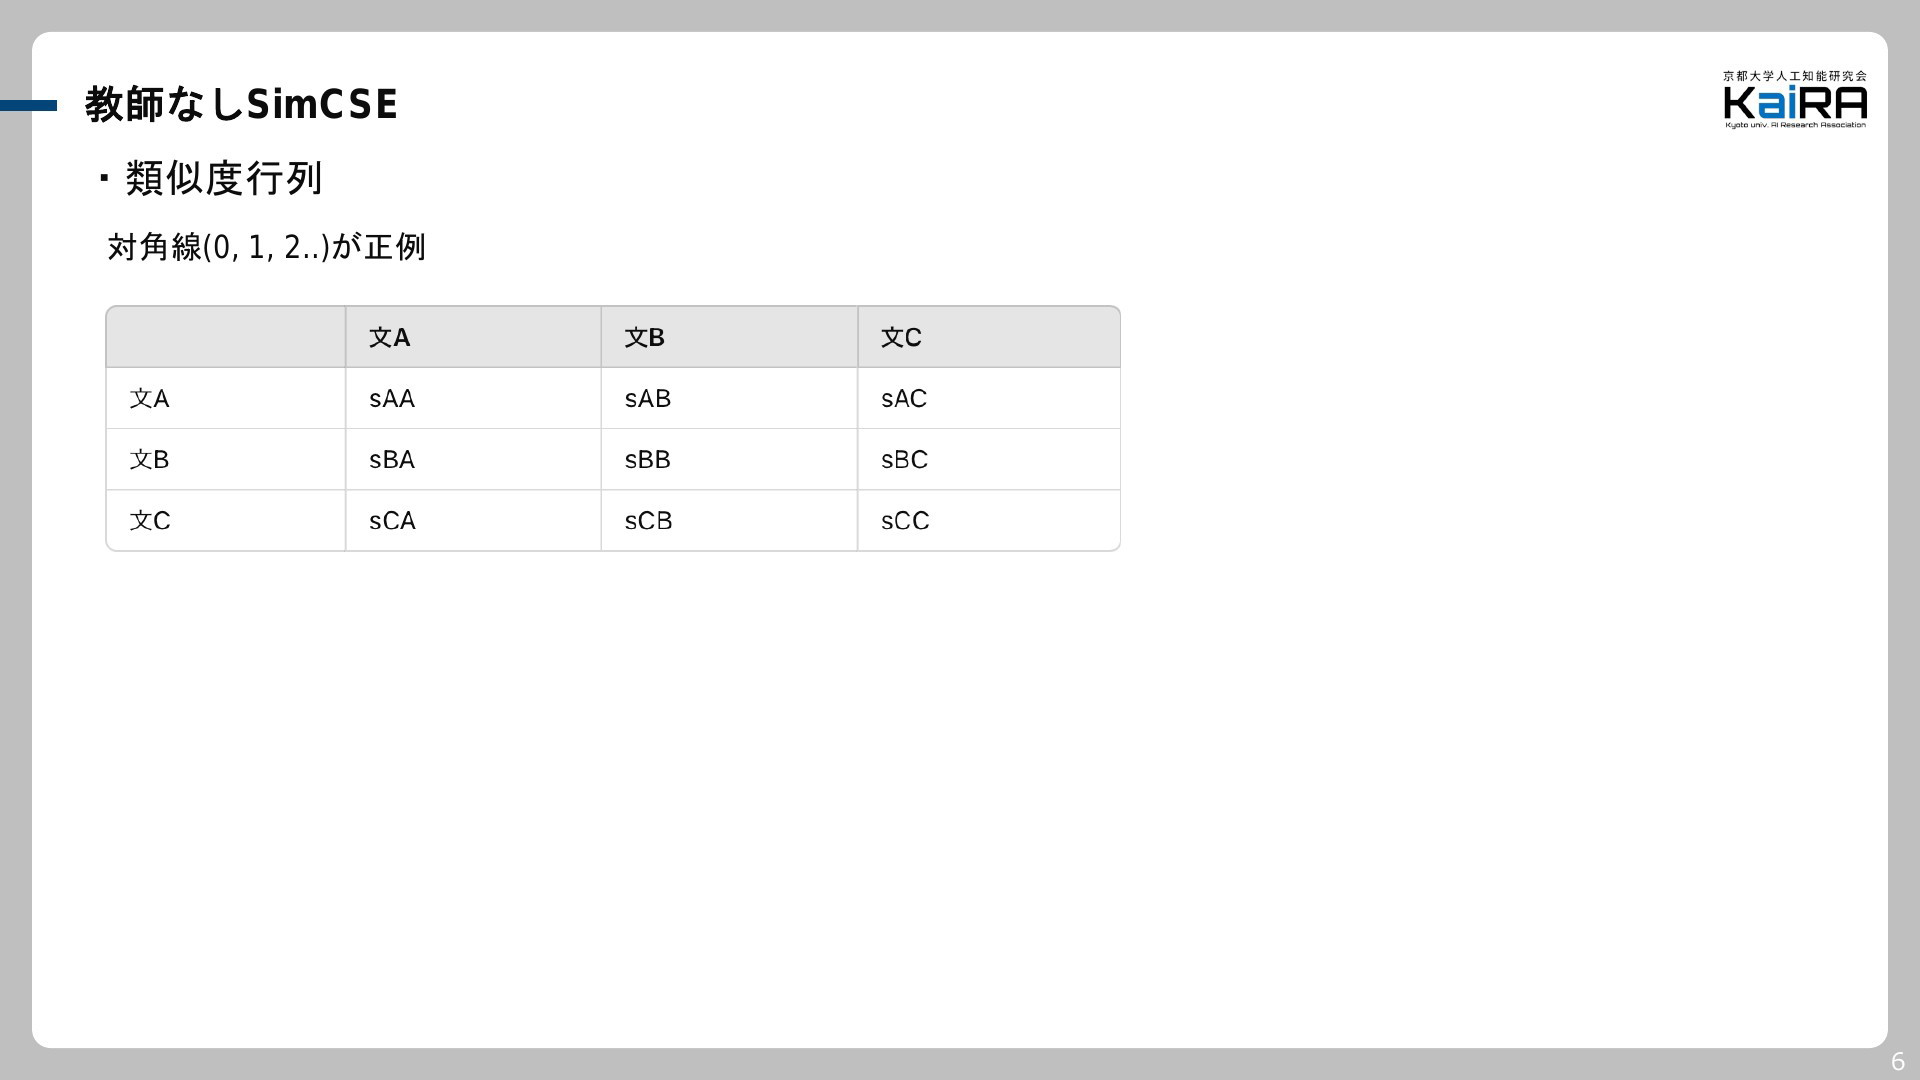Click the sCA cell

click(x=473, y=520)
